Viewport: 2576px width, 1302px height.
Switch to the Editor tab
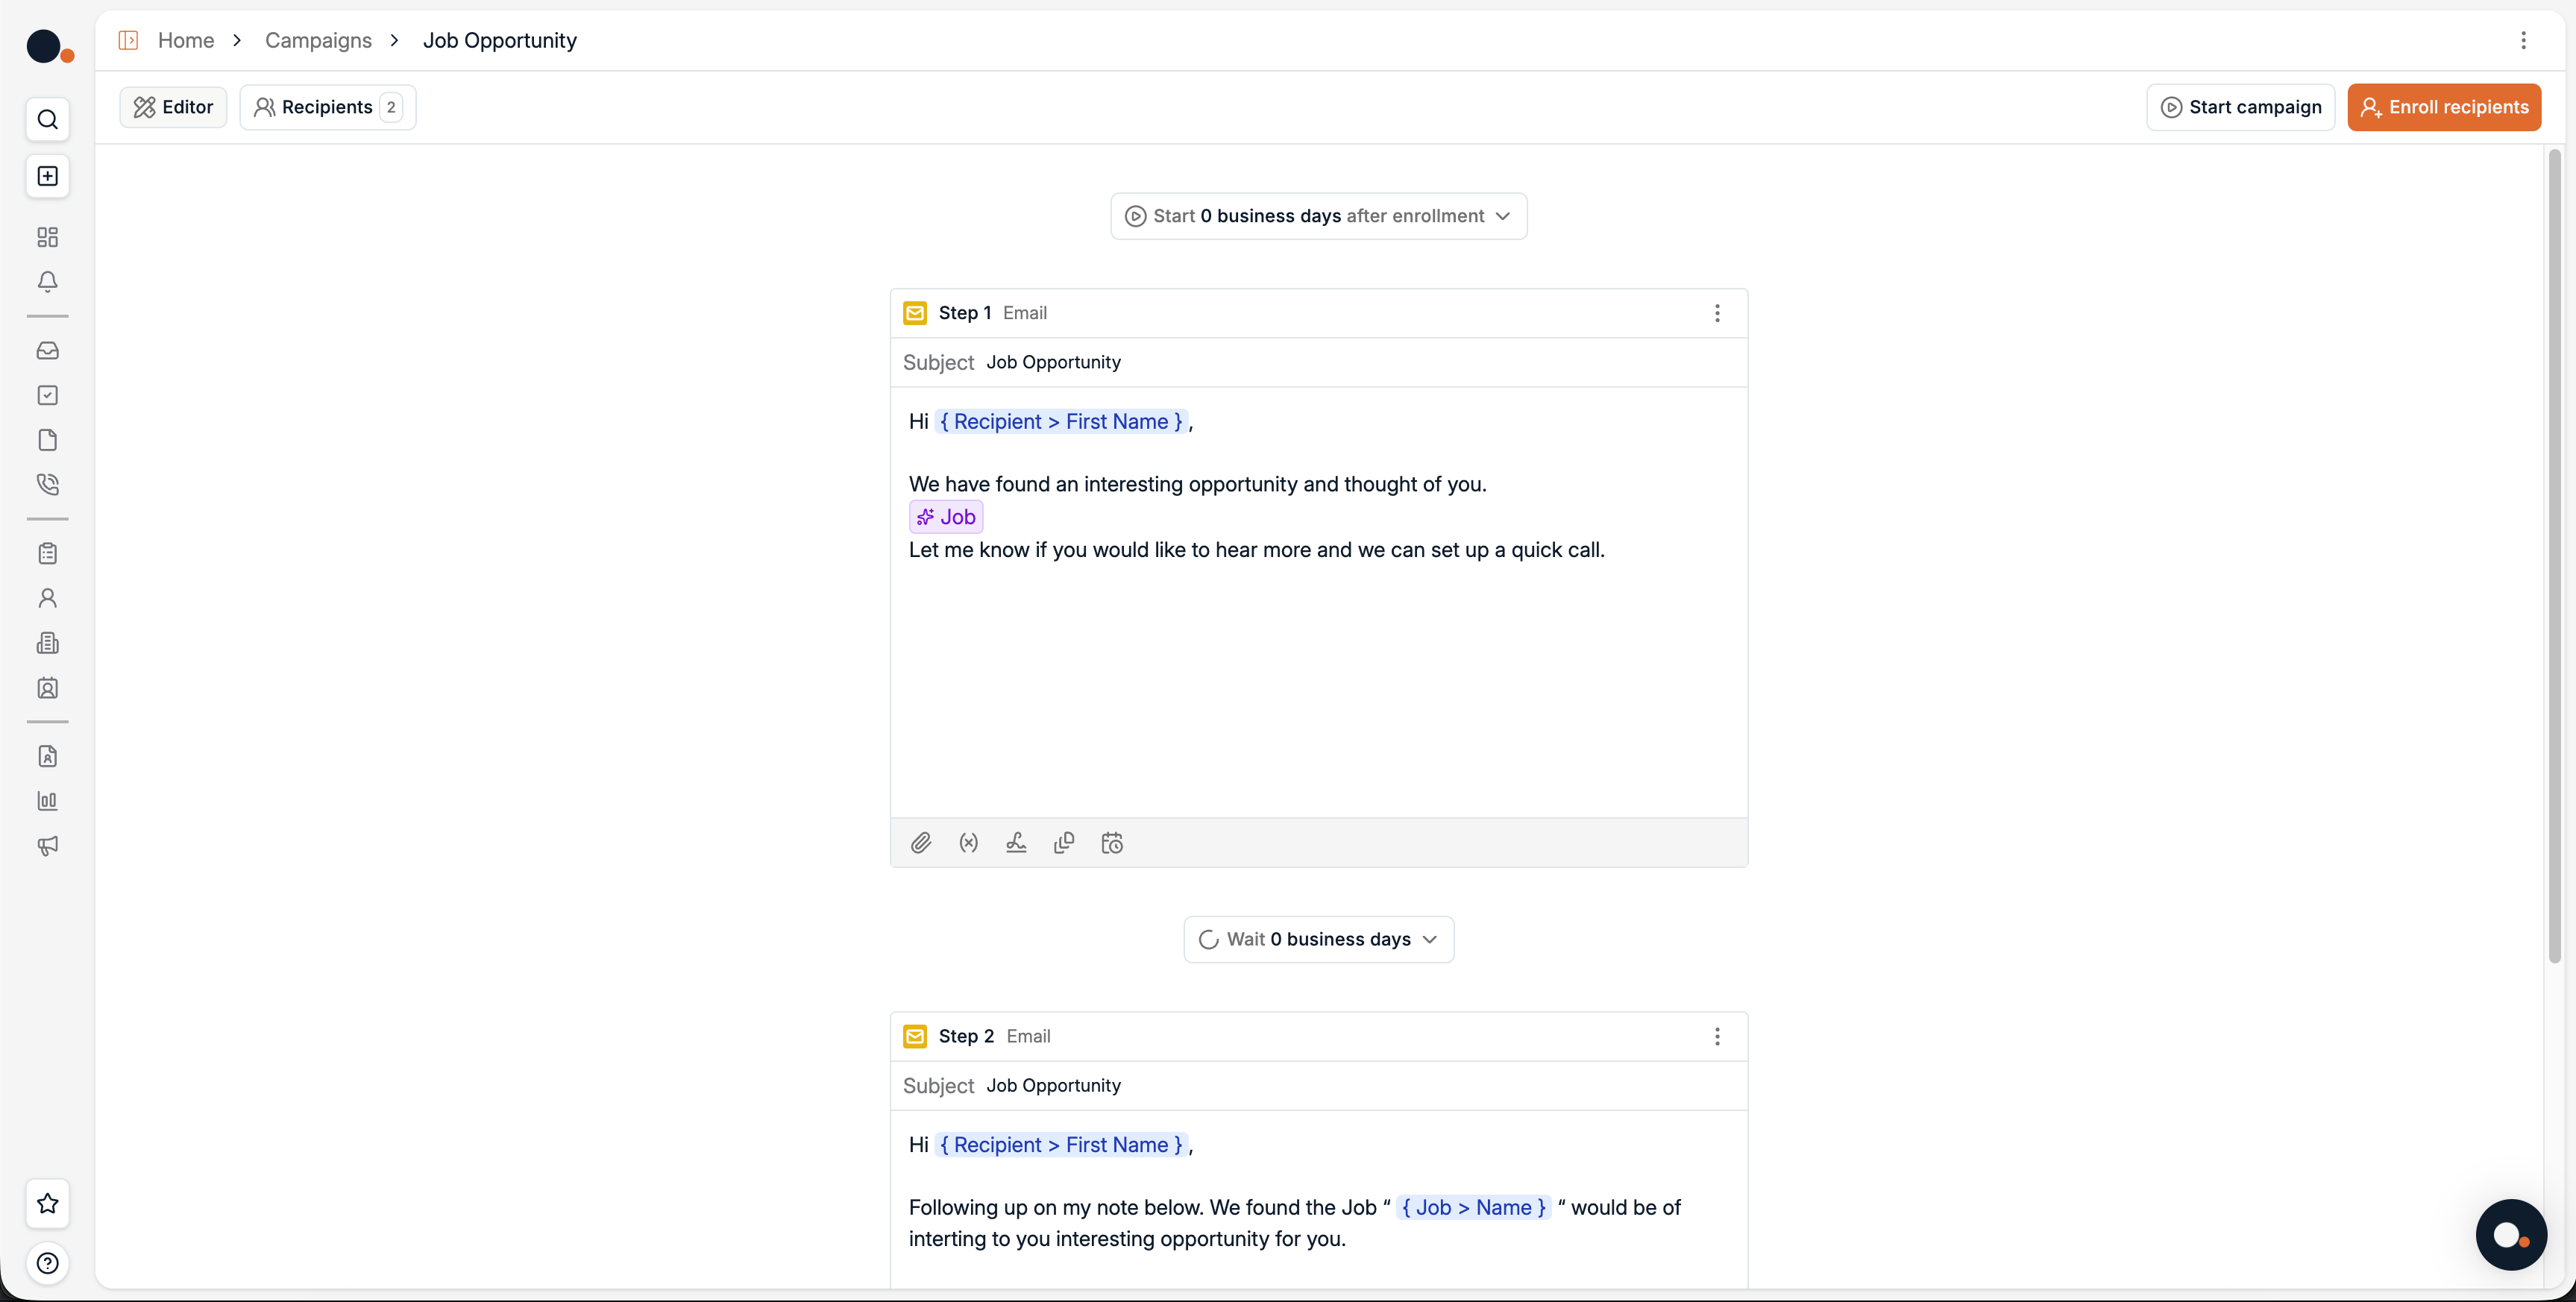173,107
